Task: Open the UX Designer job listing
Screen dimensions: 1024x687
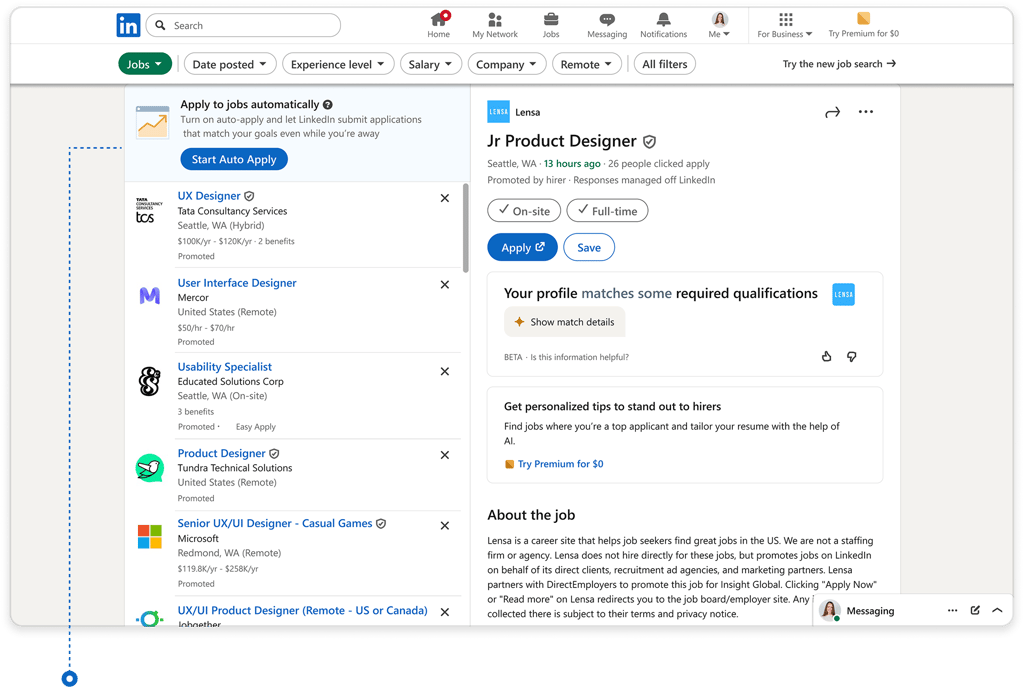Action: click(209, 196)
